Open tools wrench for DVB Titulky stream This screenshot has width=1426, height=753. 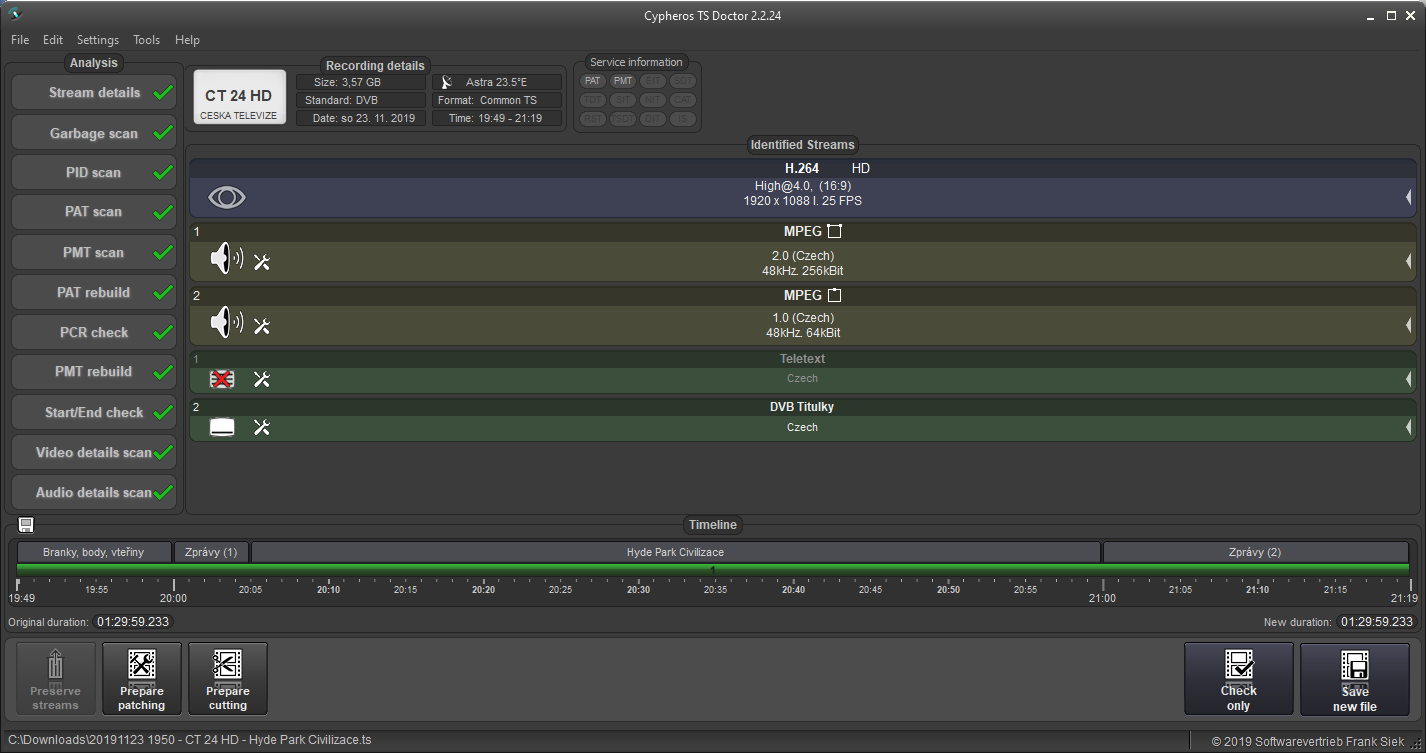pyautogui.click(x=262, y=428)
